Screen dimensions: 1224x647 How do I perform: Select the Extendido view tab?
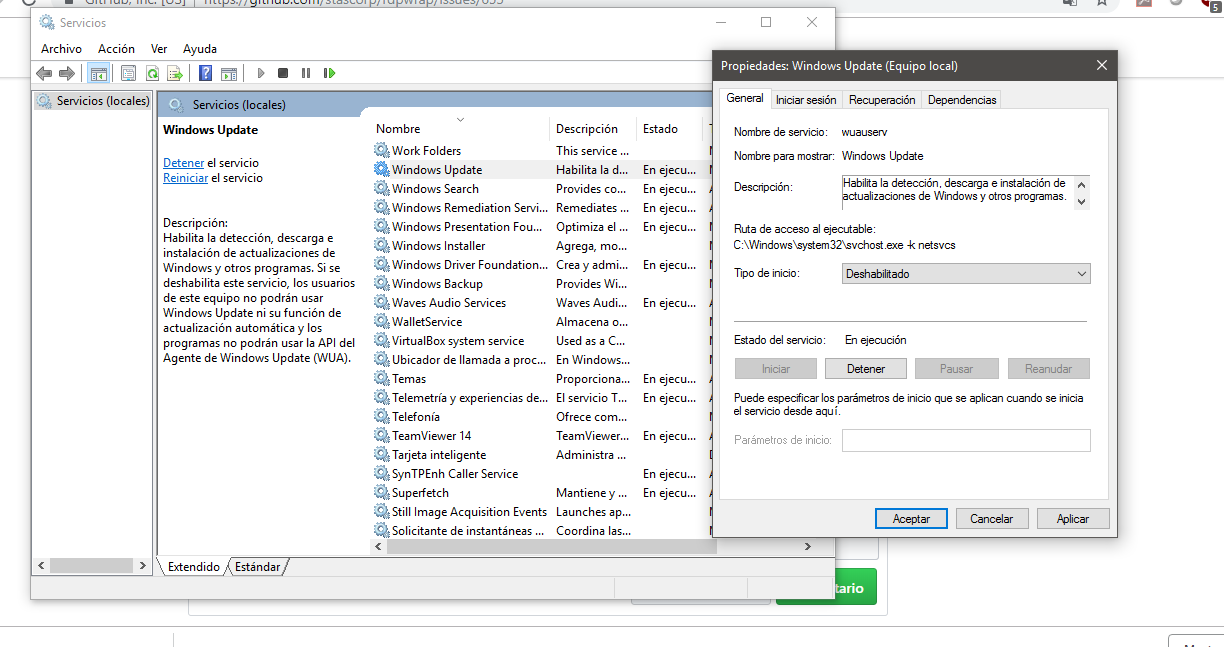(x=194, y=566)
